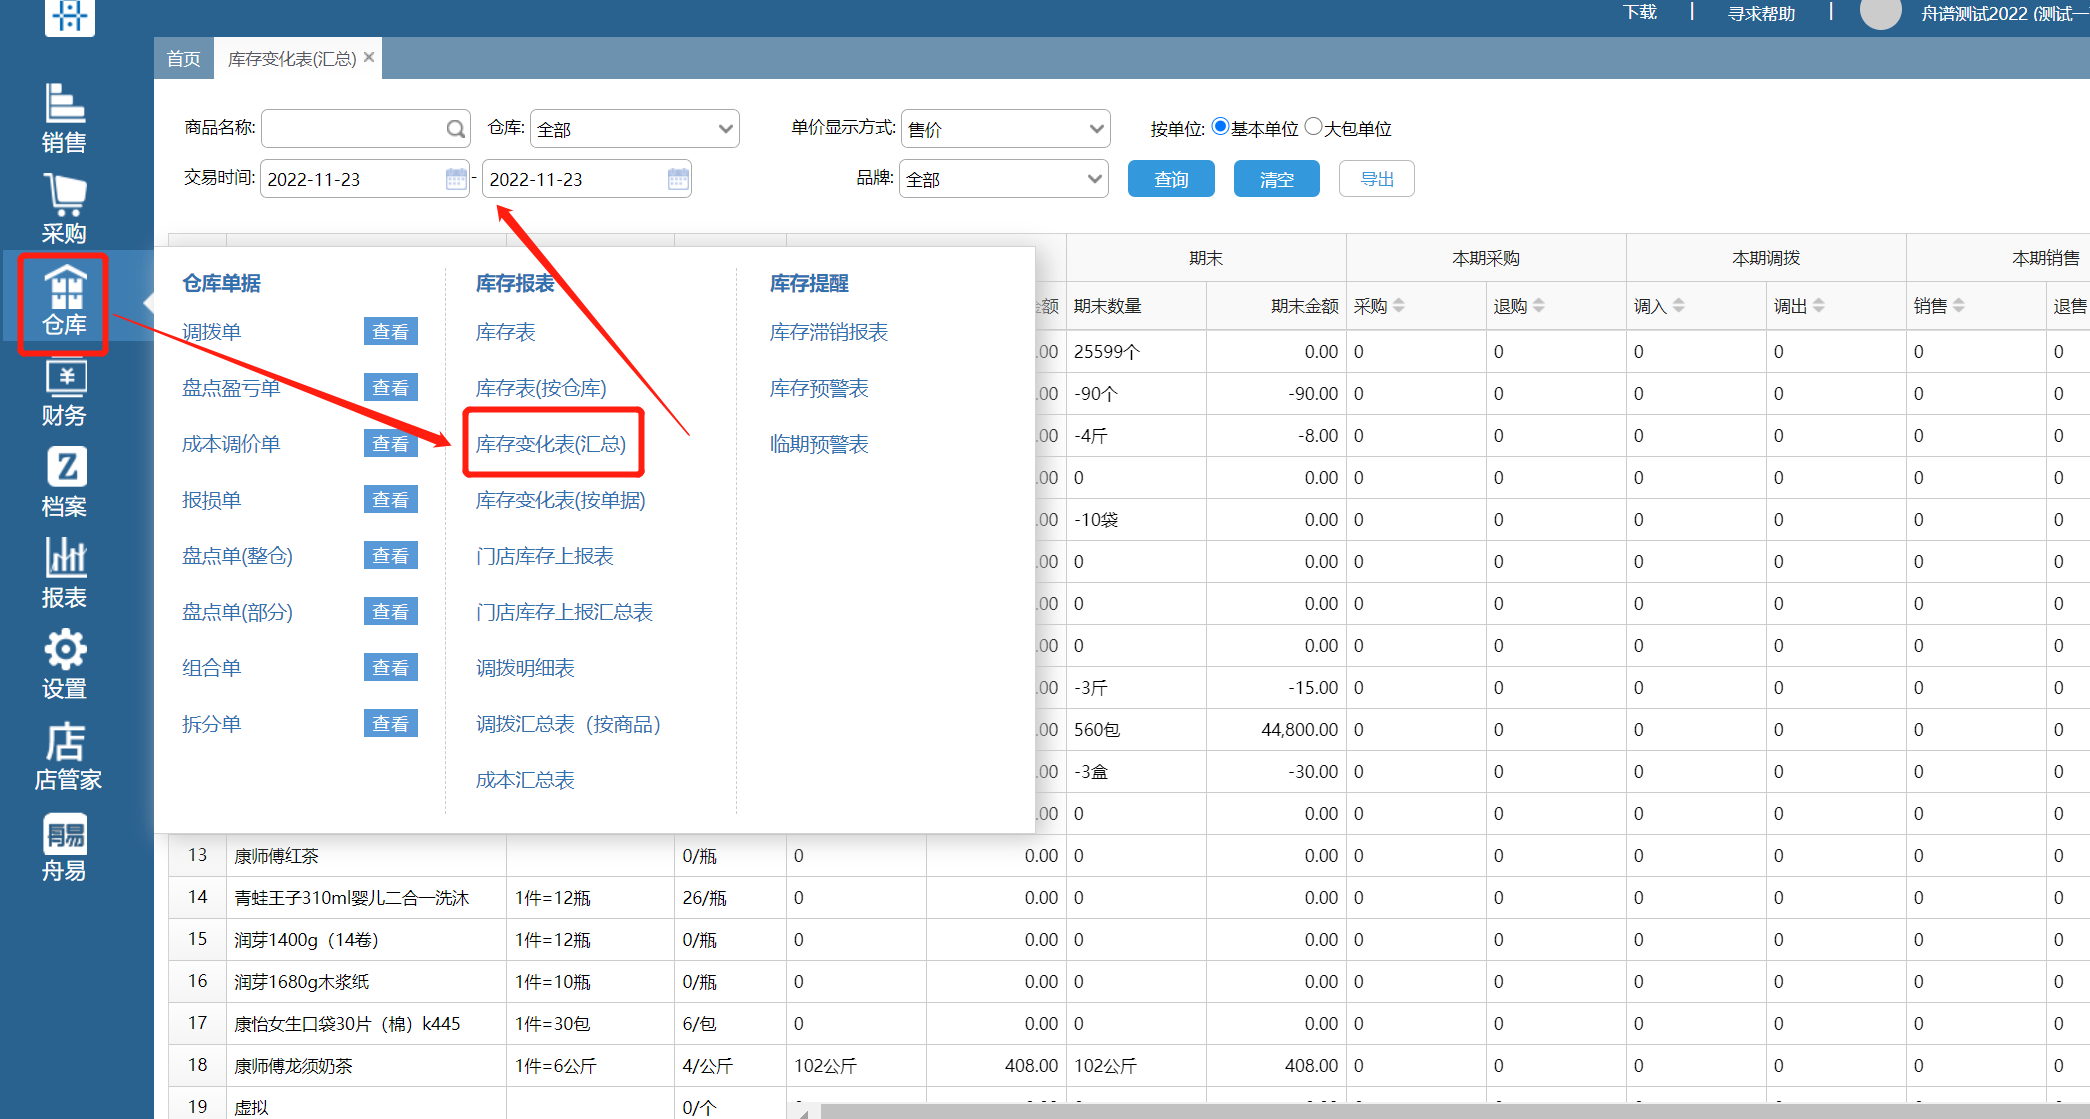
Task: Open 调拨汇总表（按商品） menu item
Action: pos(568,724)
